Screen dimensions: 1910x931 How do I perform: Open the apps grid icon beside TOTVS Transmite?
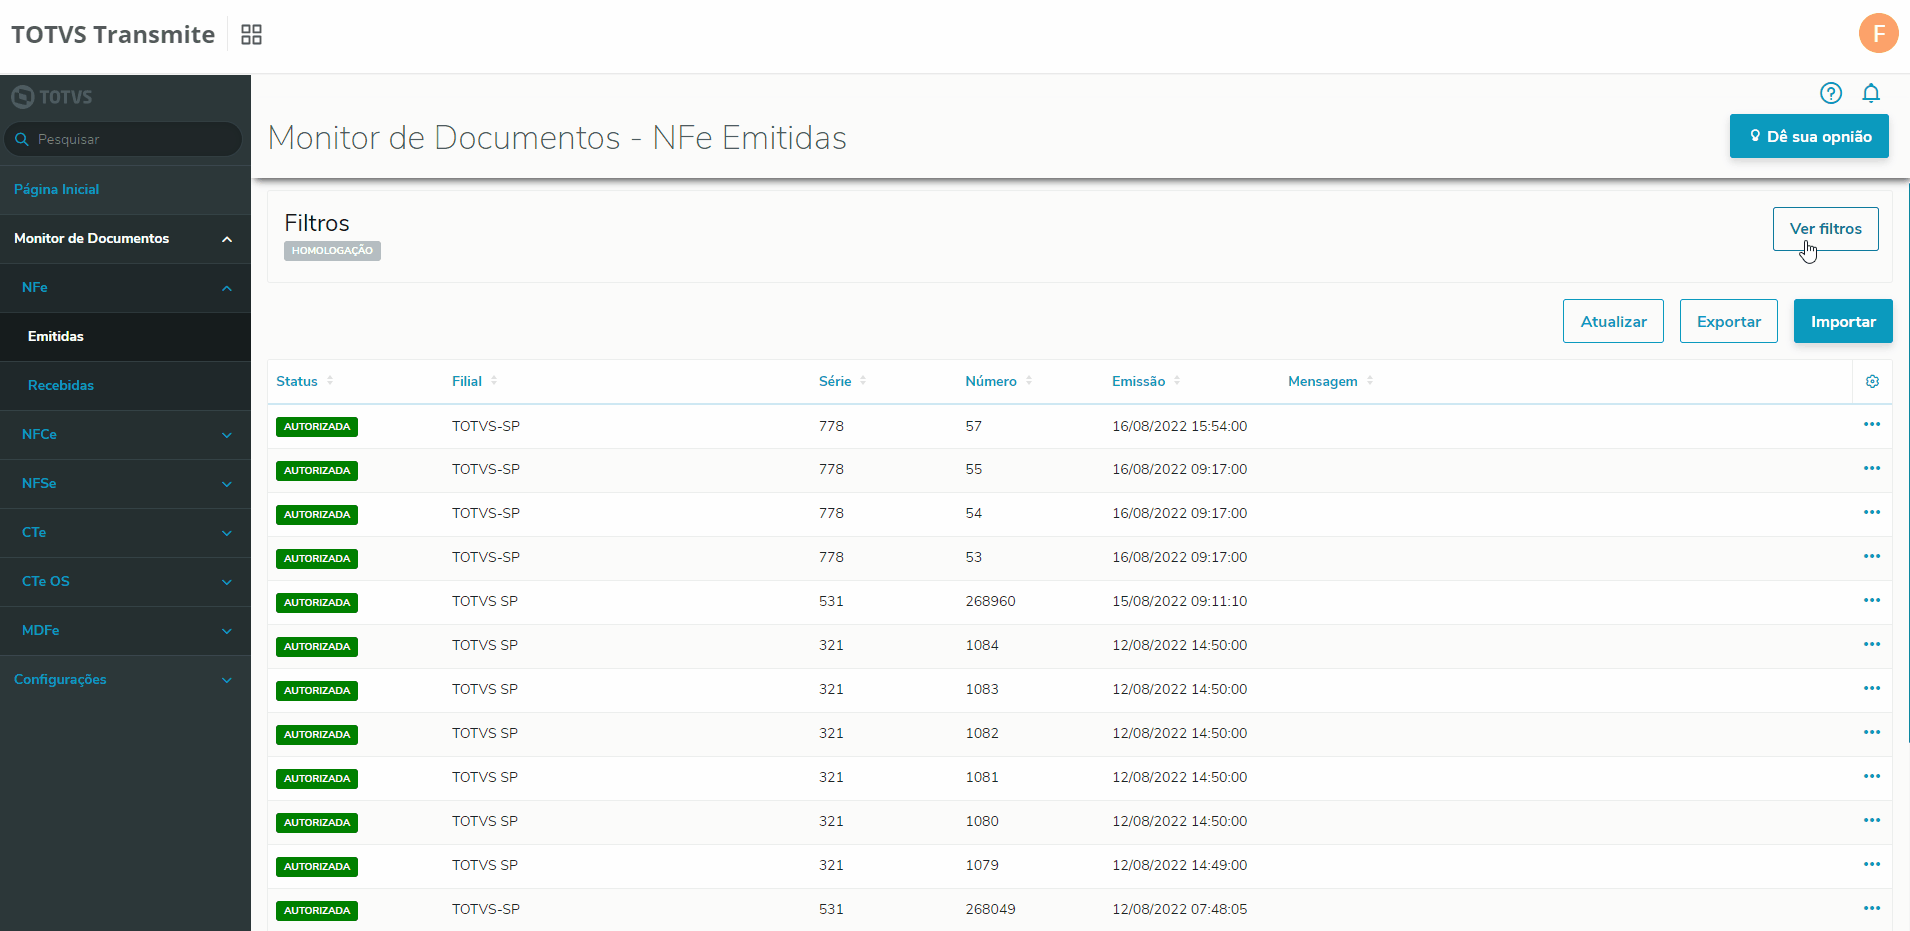point(251,35)
